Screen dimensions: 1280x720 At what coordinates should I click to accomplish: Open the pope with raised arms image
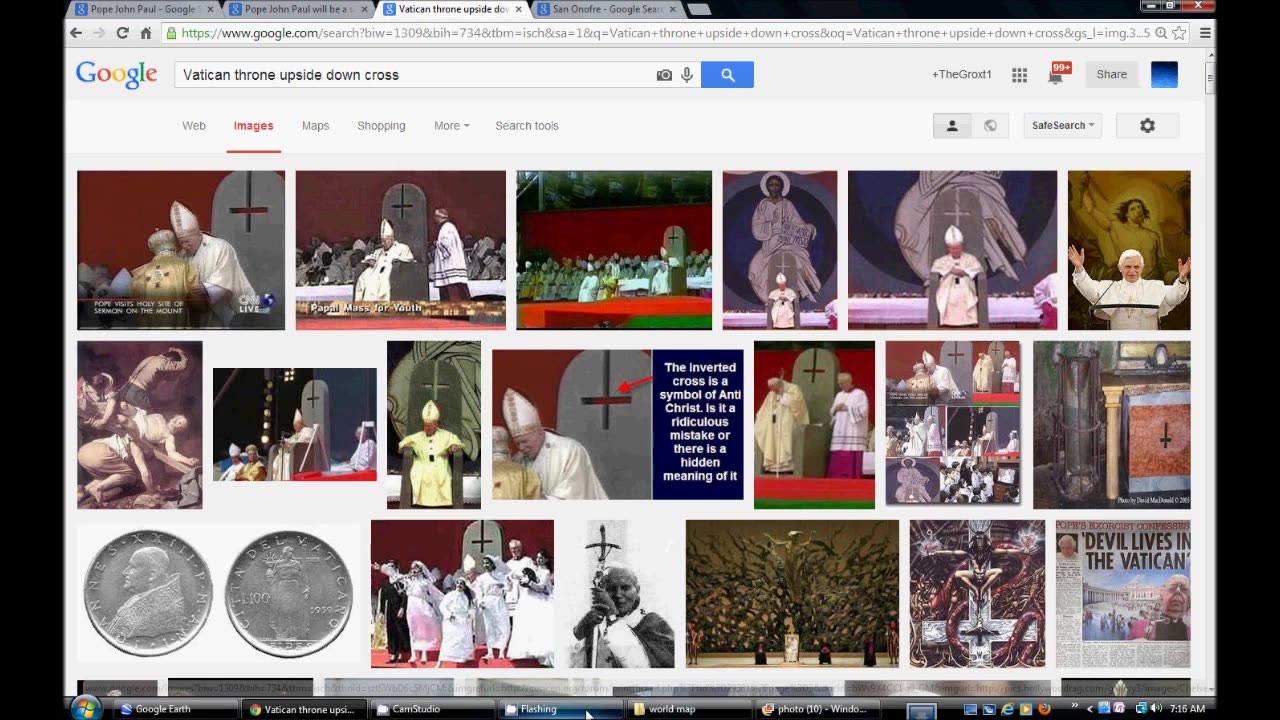tap(1129, 250)
